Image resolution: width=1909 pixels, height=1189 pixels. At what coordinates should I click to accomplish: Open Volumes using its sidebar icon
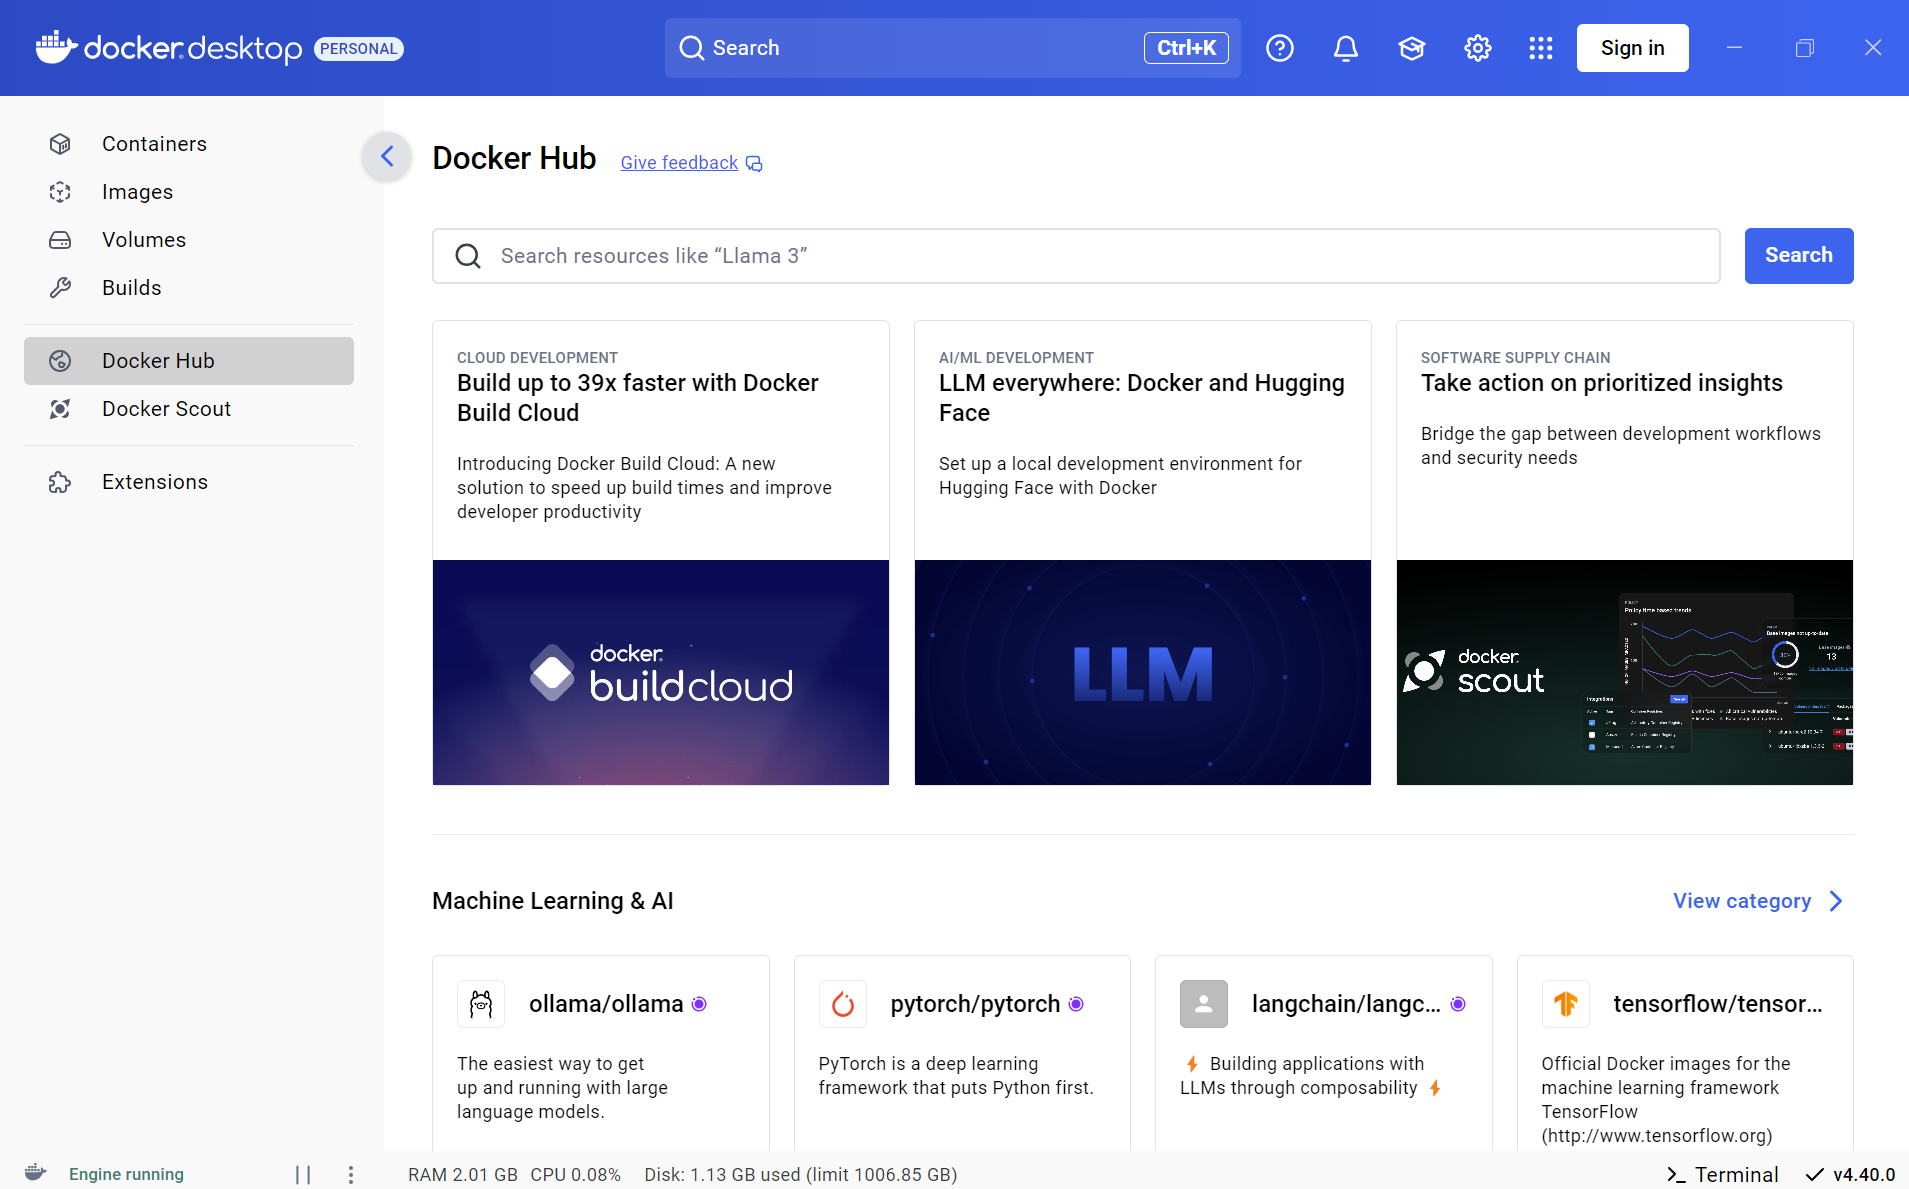coord(60,239)
